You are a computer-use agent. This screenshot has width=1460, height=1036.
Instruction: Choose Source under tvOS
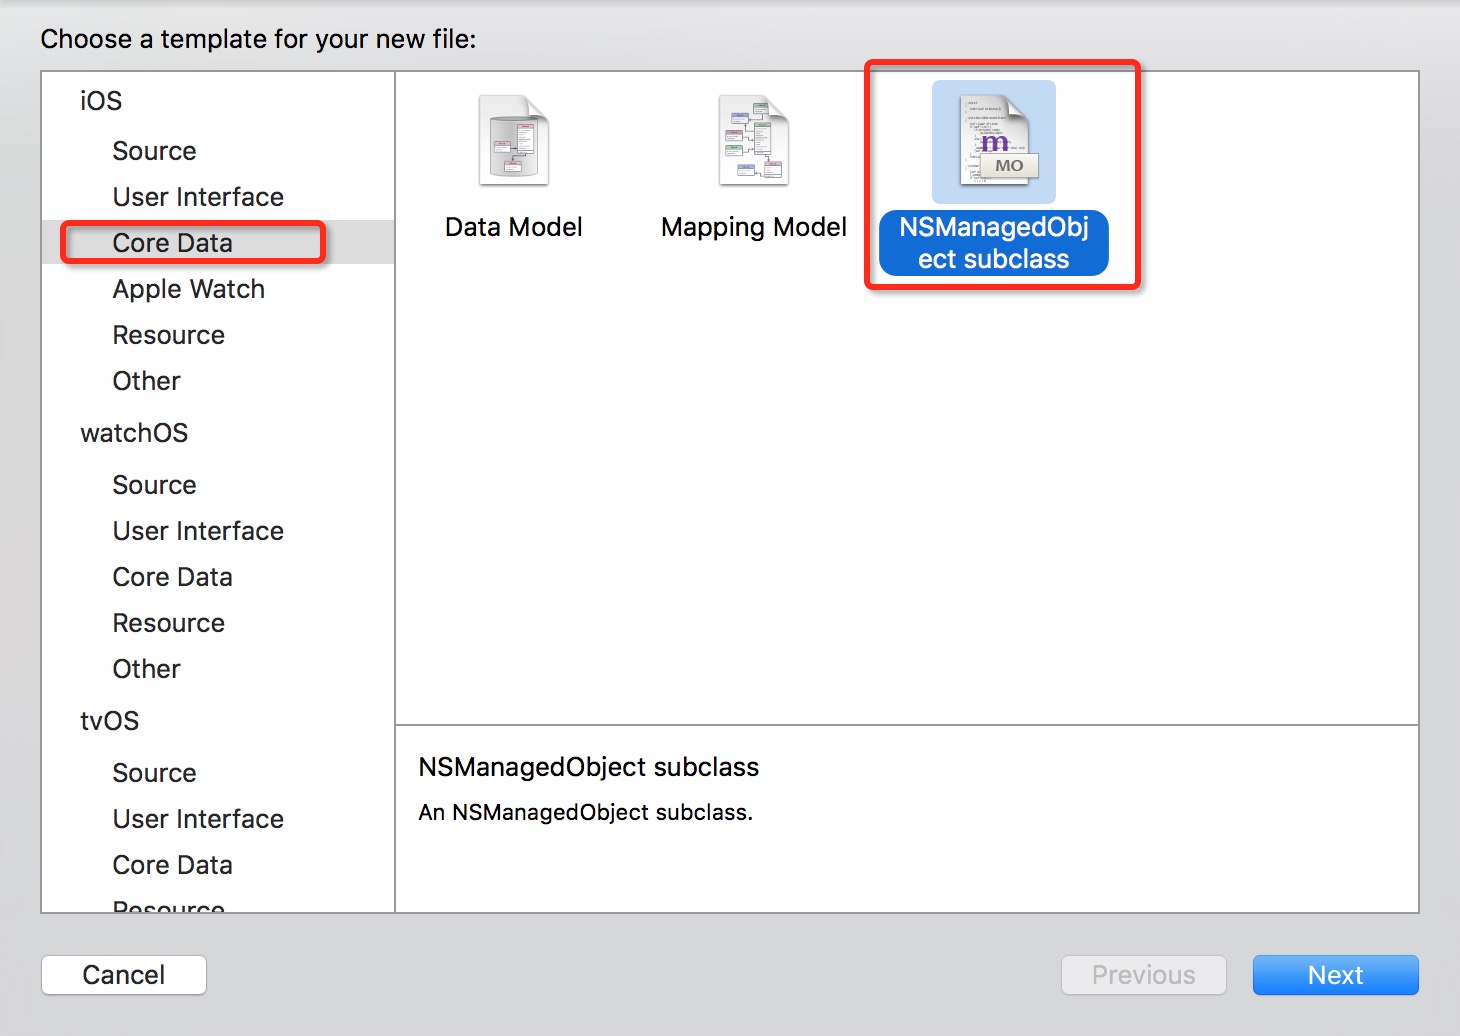click(x=154, y=773)
